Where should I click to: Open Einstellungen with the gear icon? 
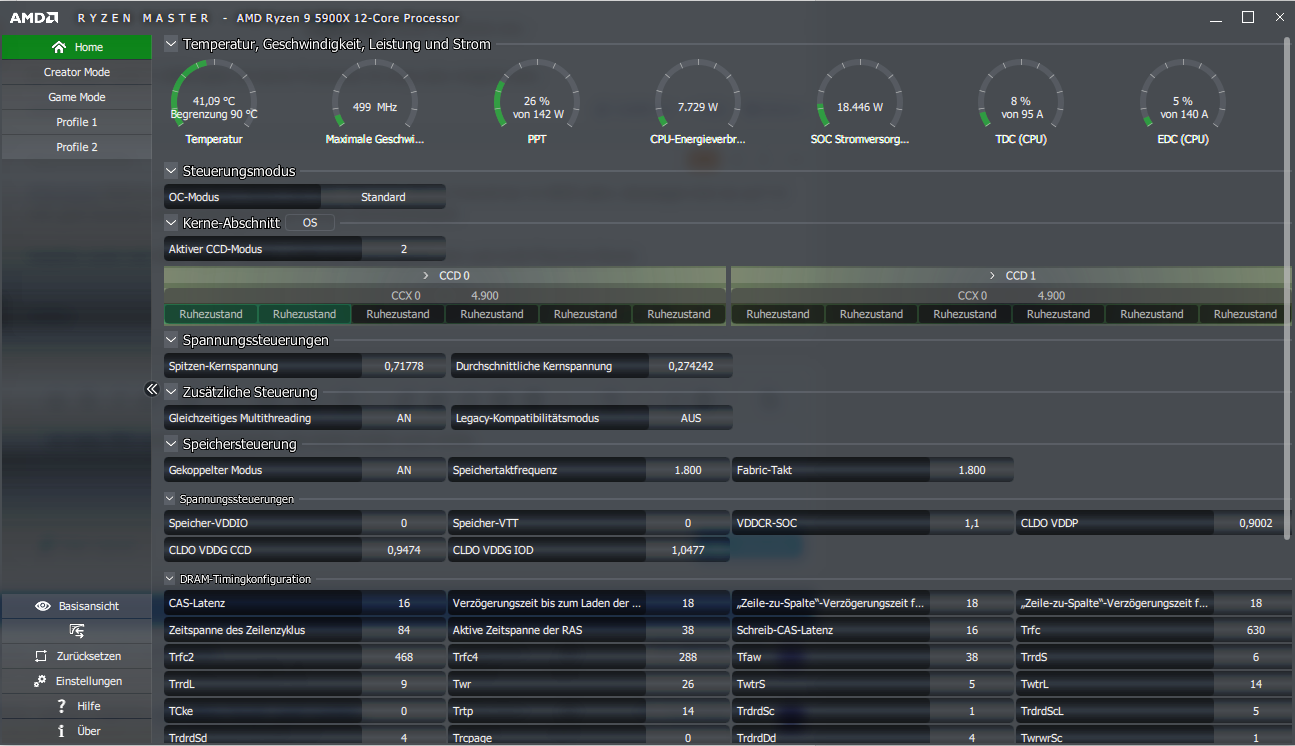click(76, 681)
